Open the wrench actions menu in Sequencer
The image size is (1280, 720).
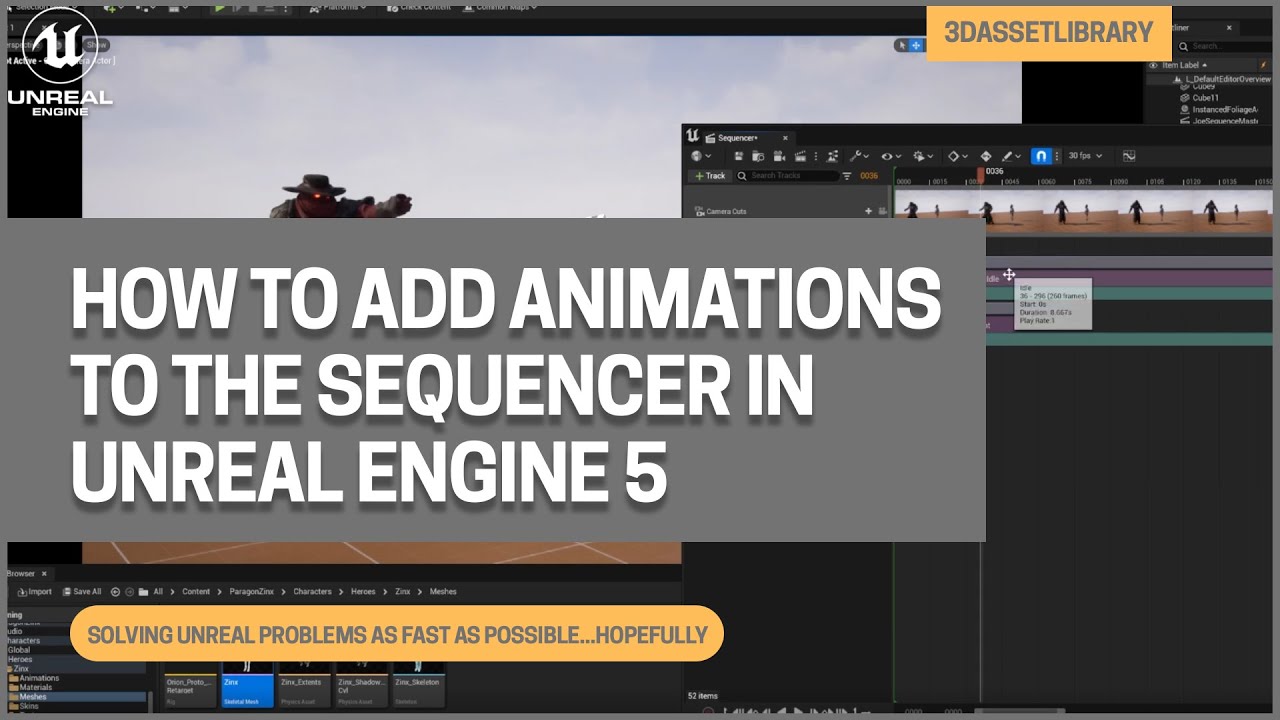859,156
